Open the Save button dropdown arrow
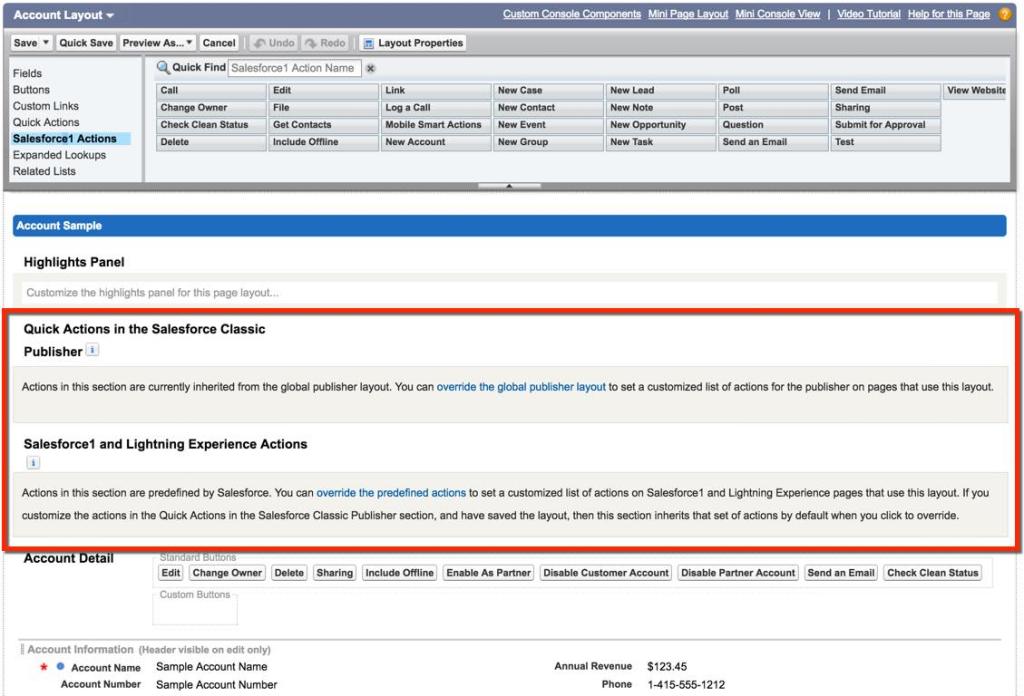 [x=46, y=42]
